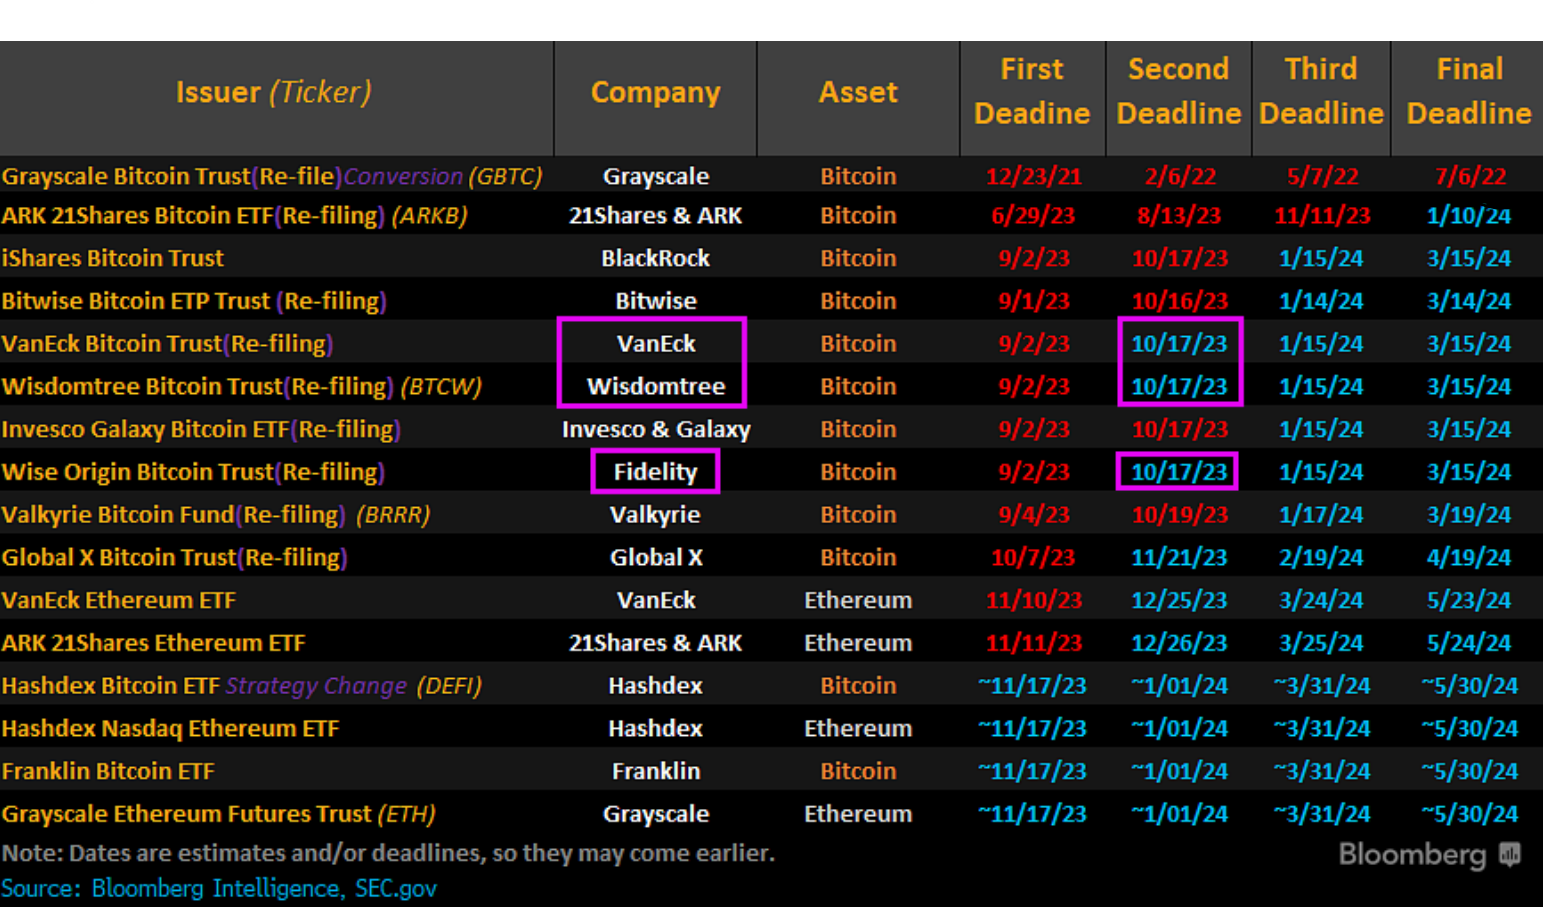Click the 'Fidelity' company cell
Viewport: 1543px width, 907px height.
coord(655,472)
